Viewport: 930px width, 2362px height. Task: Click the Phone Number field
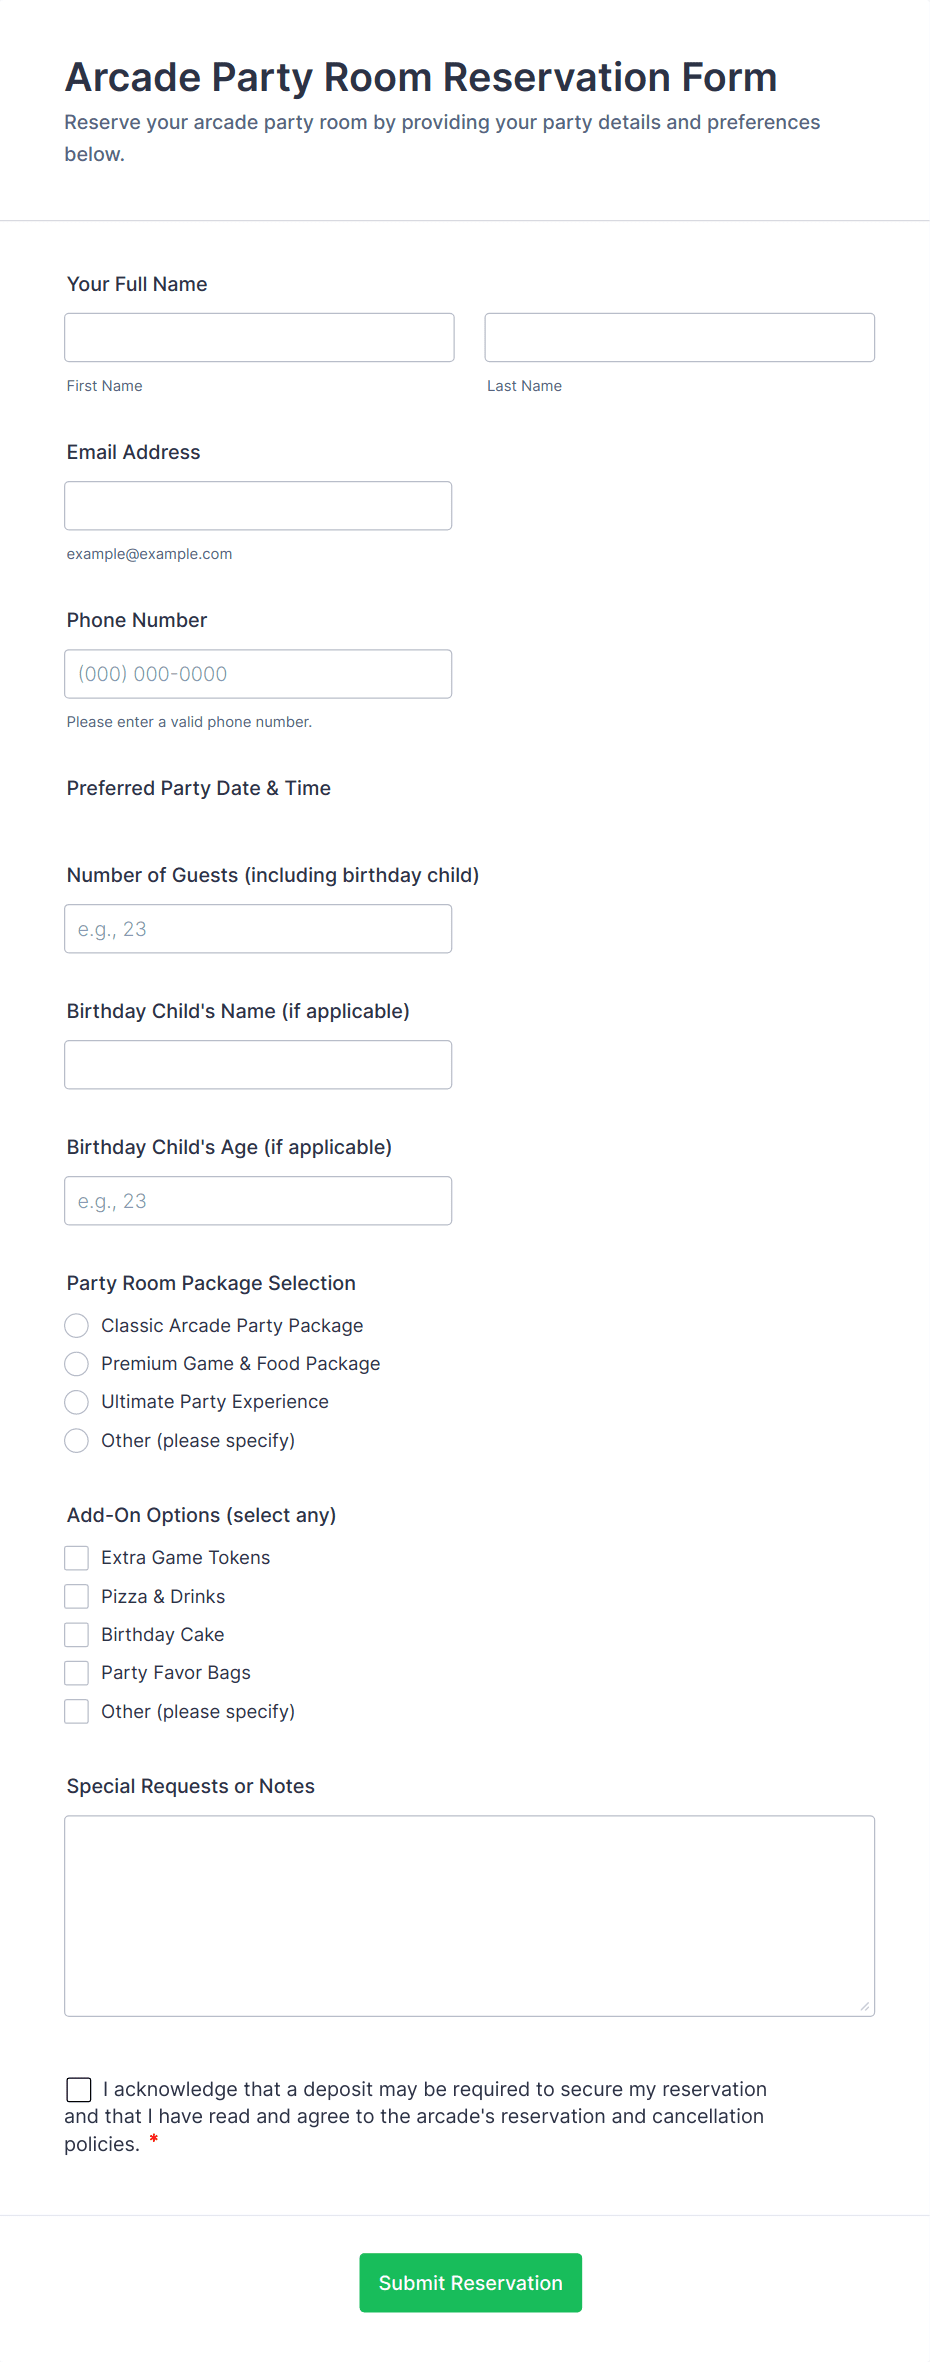tap(258, 674)
